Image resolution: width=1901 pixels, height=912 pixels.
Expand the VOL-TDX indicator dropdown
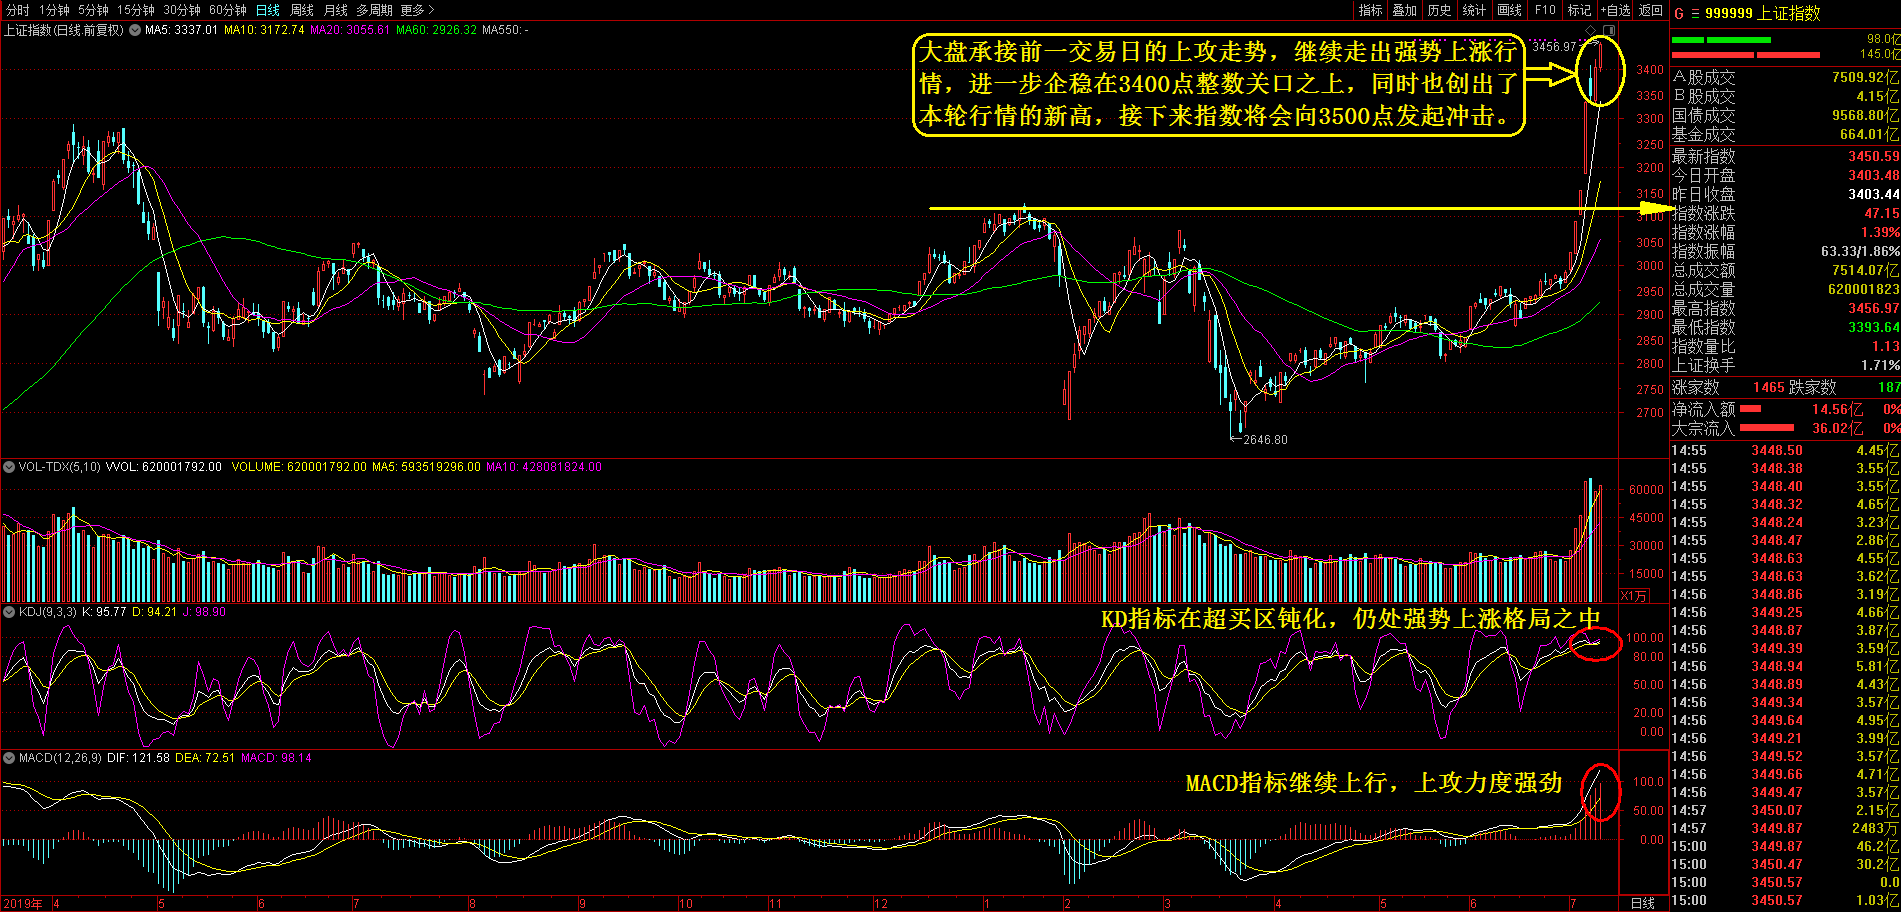click(x=9, y=467)
